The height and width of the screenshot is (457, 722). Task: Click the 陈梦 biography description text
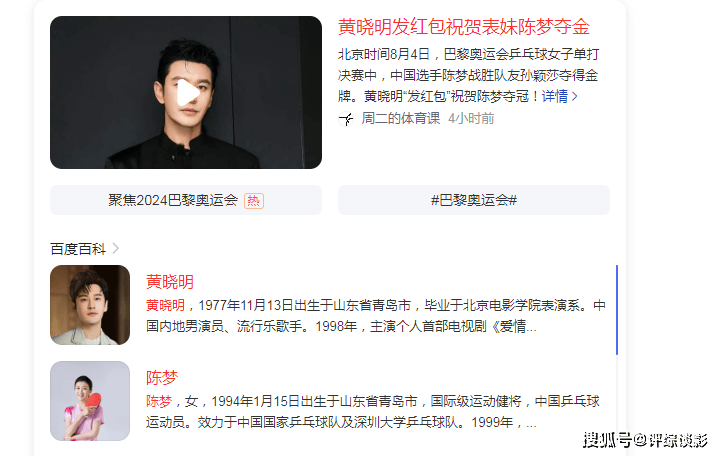click(373, 412)
